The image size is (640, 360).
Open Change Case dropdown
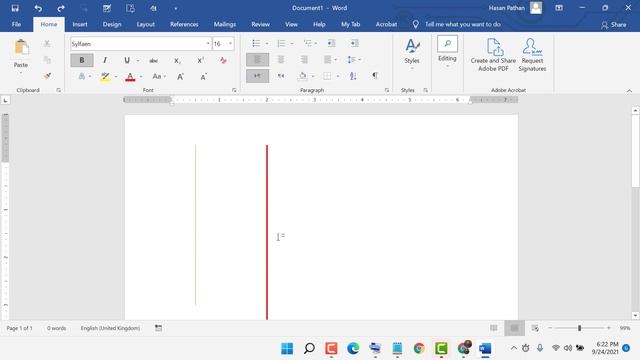pyautogui.click(x=159, y=76)
